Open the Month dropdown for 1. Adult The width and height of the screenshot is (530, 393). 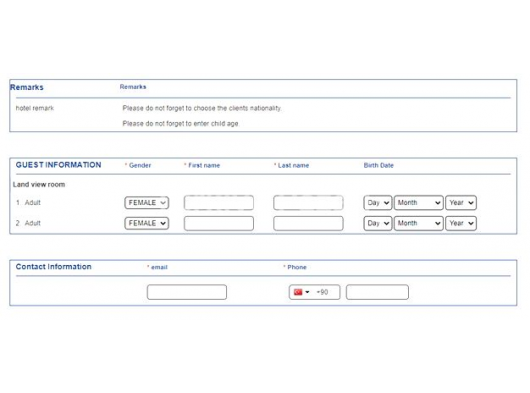(418, 203)
